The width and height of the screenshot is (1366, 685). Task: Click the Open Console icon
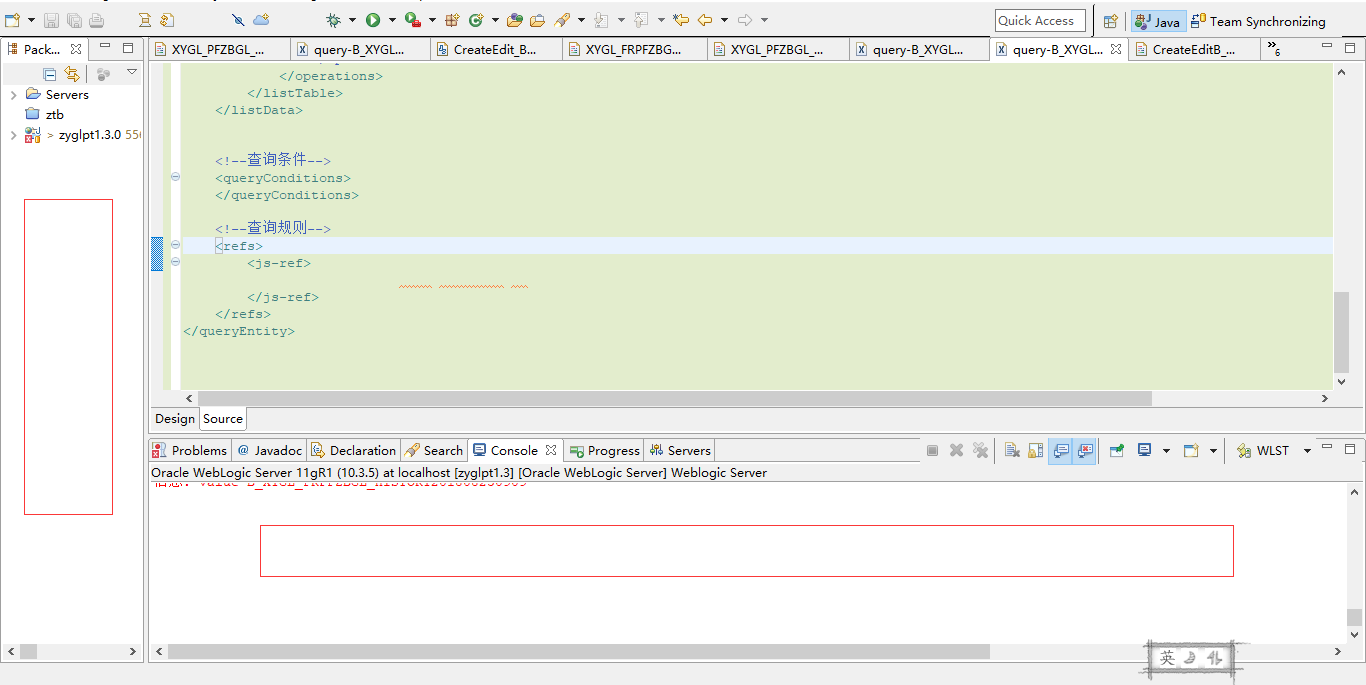(x=1191, y=451)
